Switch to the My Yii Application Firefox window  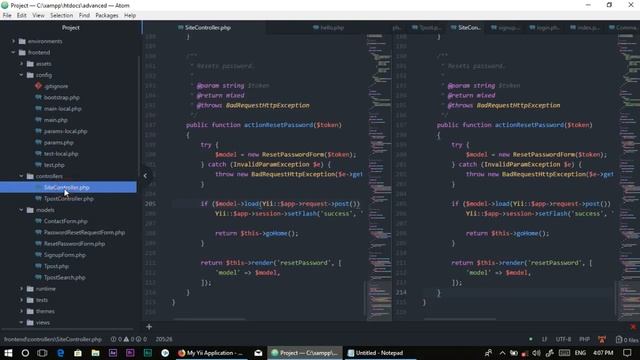coord(211,353)
